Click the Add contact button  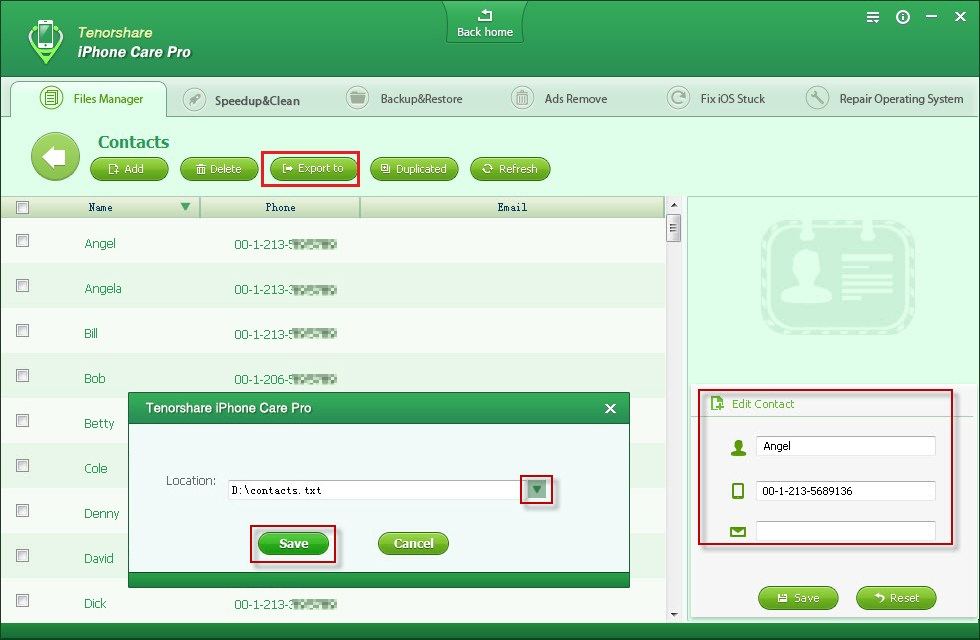[129, 169]
